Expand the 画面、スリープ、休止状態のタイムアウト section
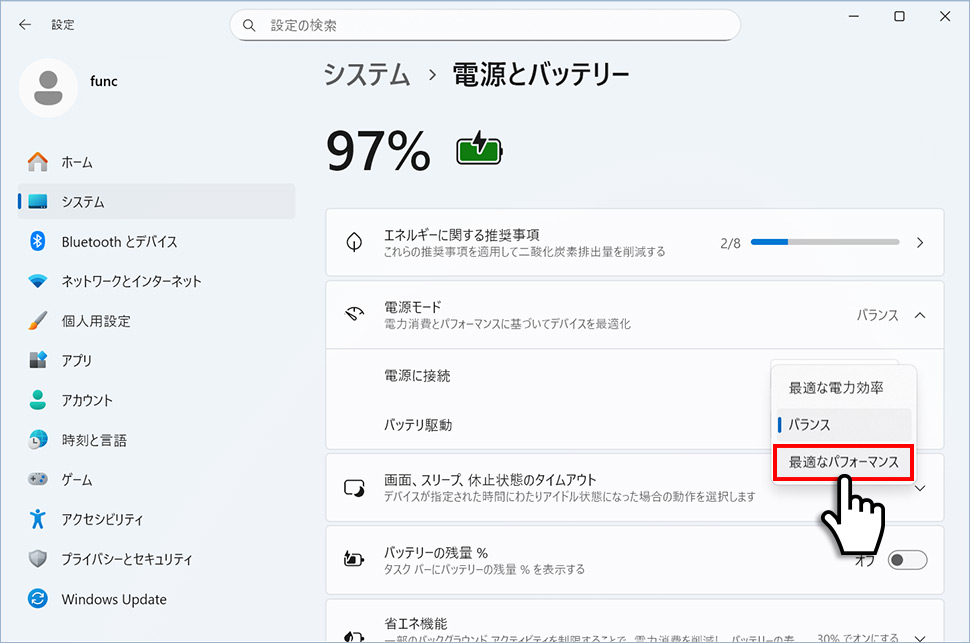This screenshot has width=970, height=643. point(920,487)
